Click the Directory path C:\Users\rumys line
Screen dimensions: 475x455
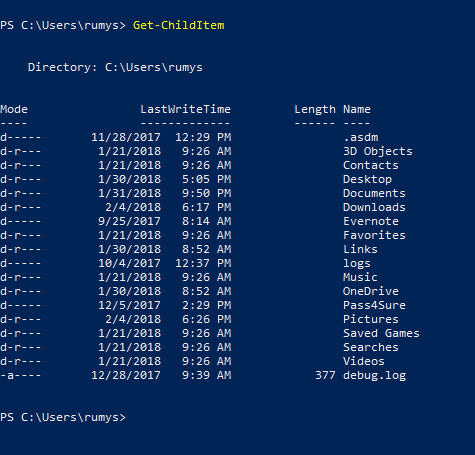(115, 67)
